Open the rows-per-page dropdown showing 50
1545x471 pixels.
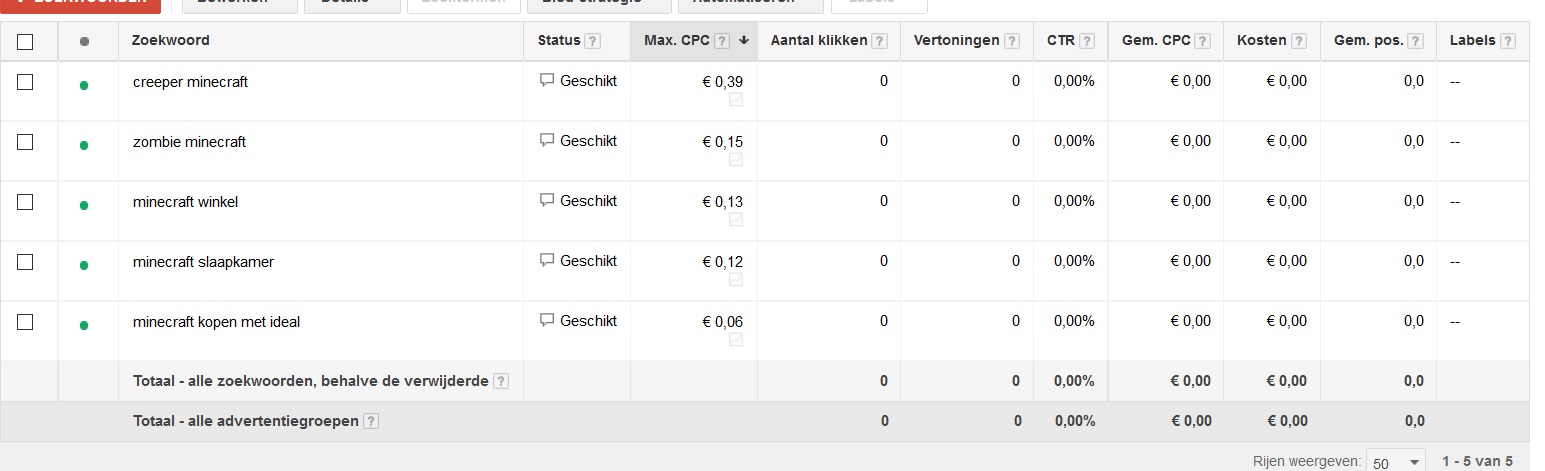[1396, 462]
